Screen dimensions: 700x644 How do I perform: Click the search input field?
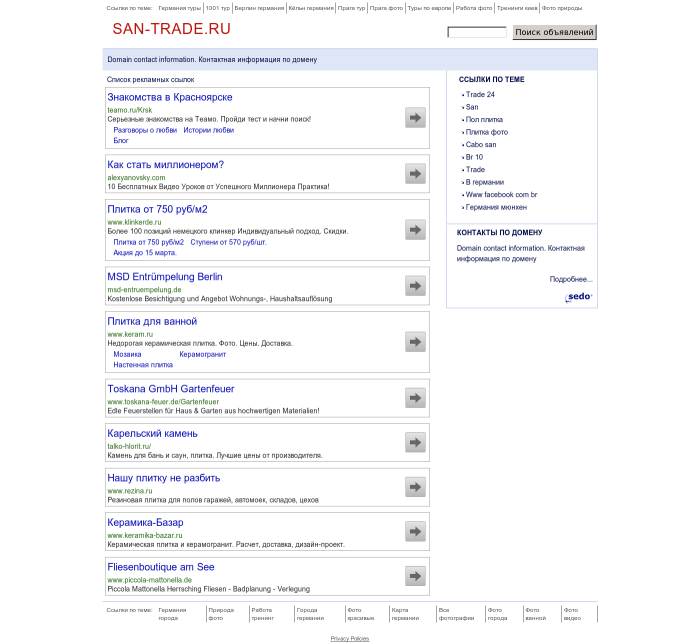[x=477, y=33]
